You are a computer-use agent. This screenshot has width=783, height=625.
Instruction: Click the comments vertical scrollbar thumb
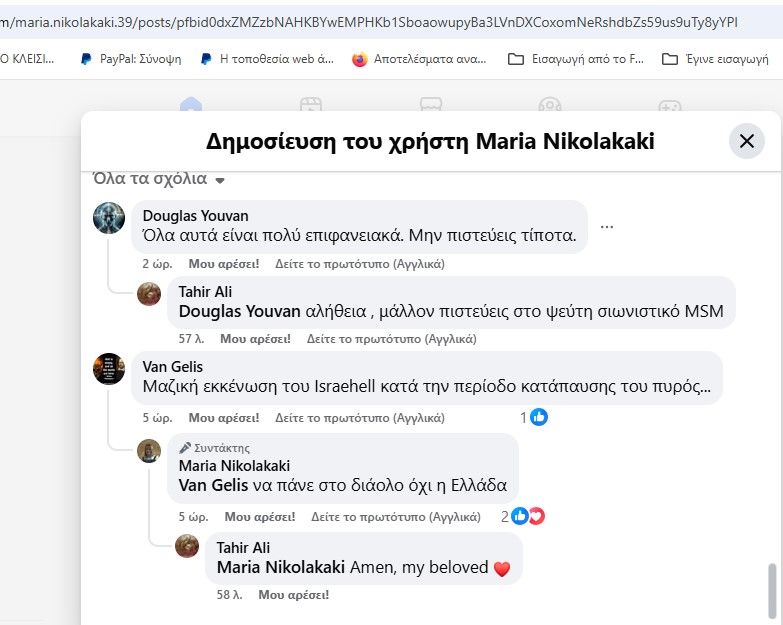pos(772,591)
